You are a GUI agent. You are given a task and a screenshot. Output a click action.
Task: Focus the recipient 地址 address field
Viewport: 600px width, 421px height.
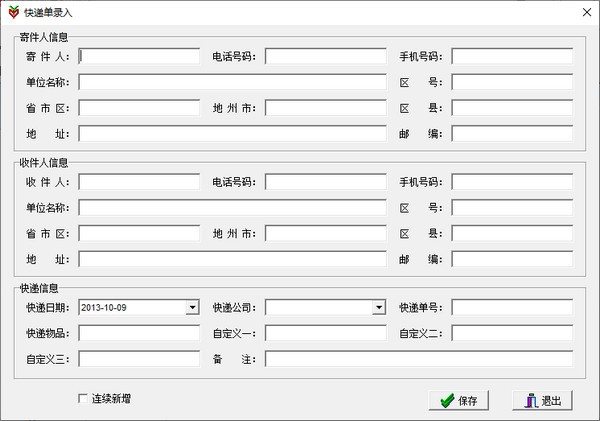point(232,259)
